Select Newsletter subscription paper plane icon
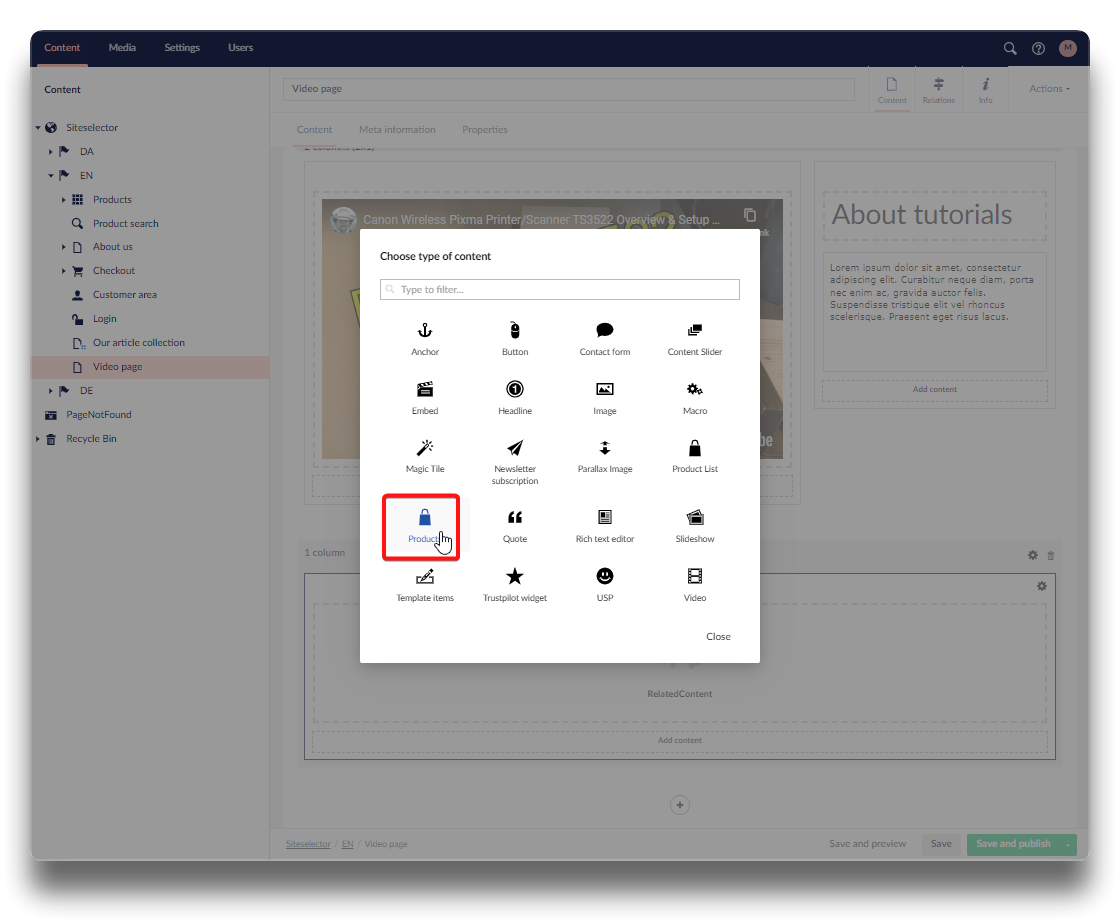The image size is (1120, 923). [x=515, y=448]
